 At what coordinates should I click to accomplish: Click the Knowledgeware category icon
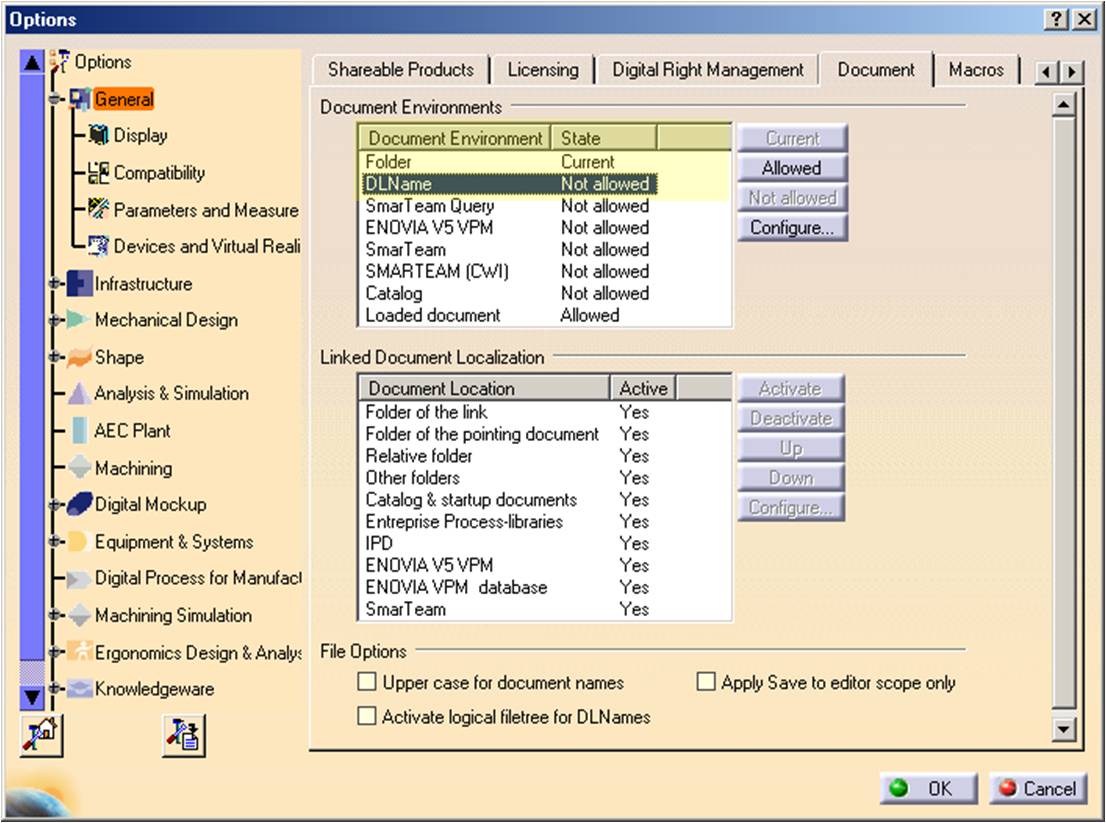[x=80, y=688]
